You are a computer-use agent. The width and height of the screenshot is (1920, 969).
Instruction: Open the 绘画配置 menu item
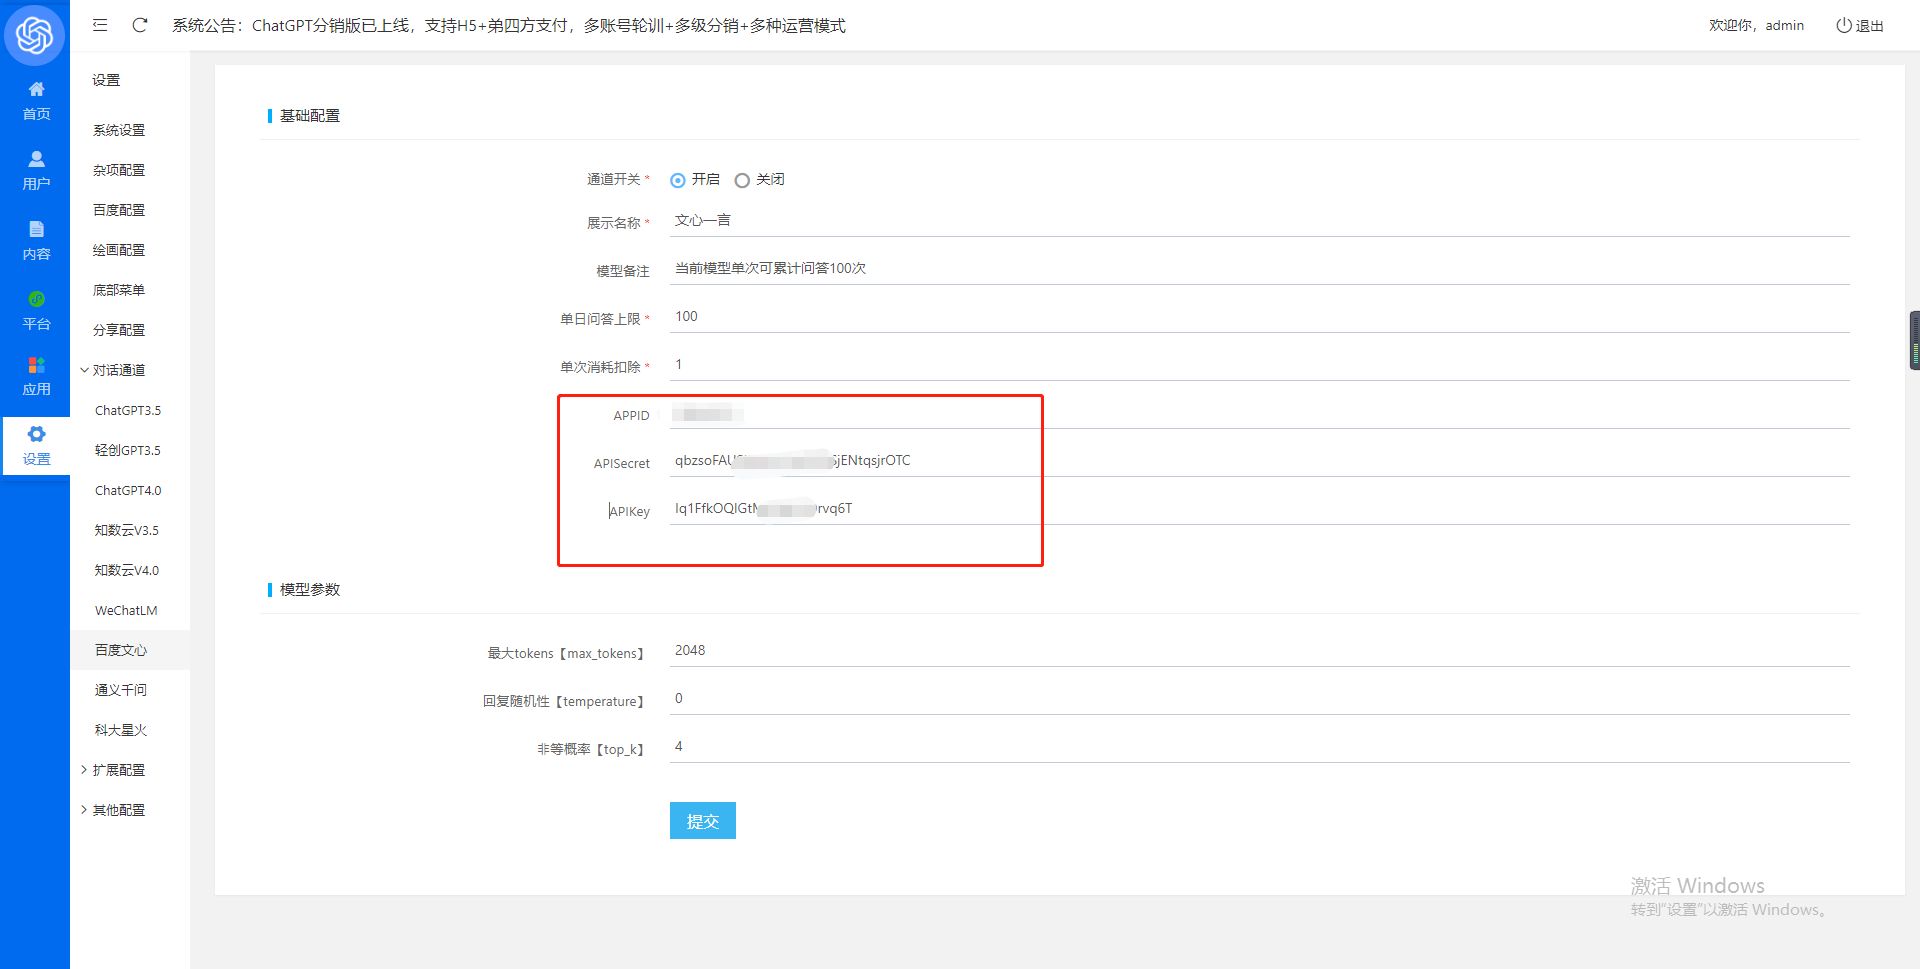(119, 250)
